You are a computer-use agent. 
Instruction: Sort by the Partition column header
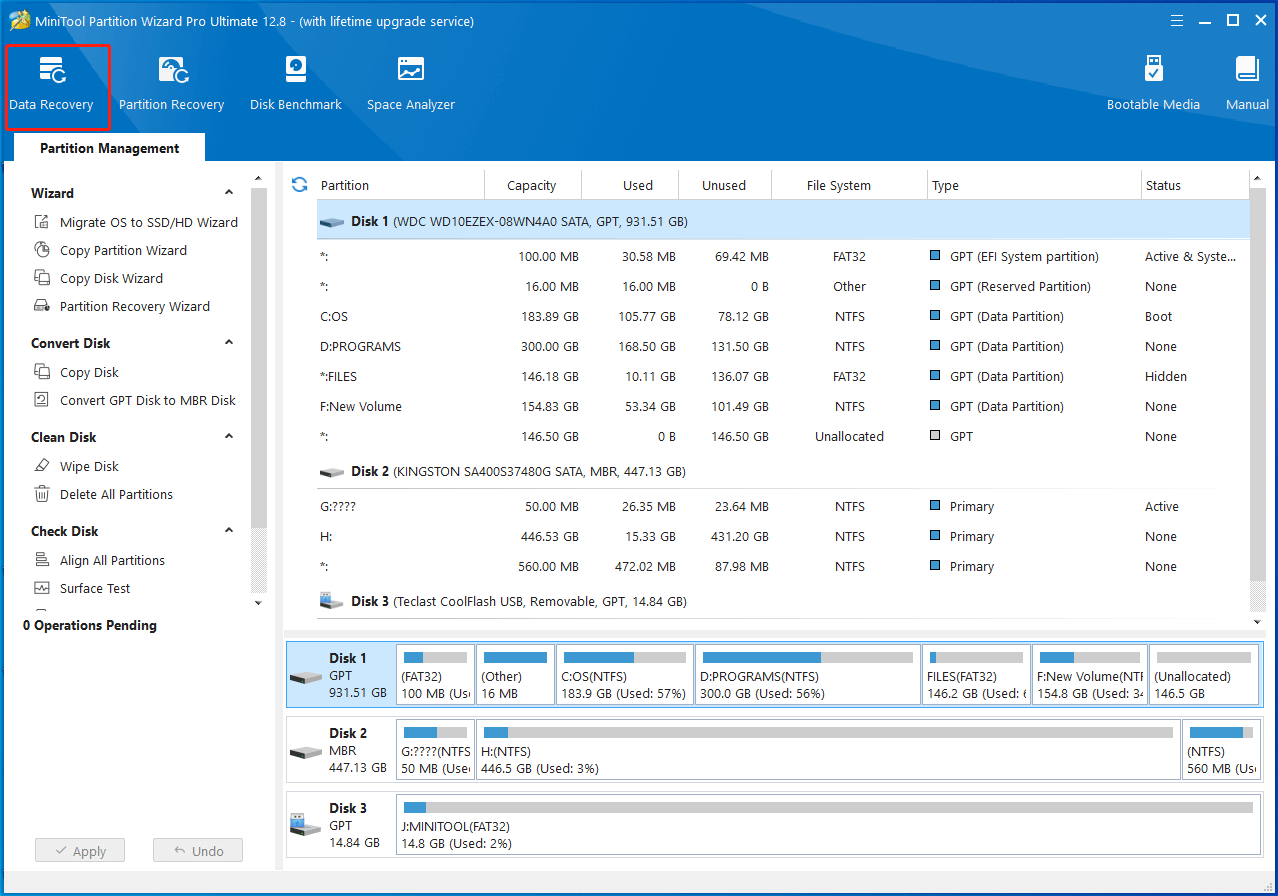click(x=399, y=185)
